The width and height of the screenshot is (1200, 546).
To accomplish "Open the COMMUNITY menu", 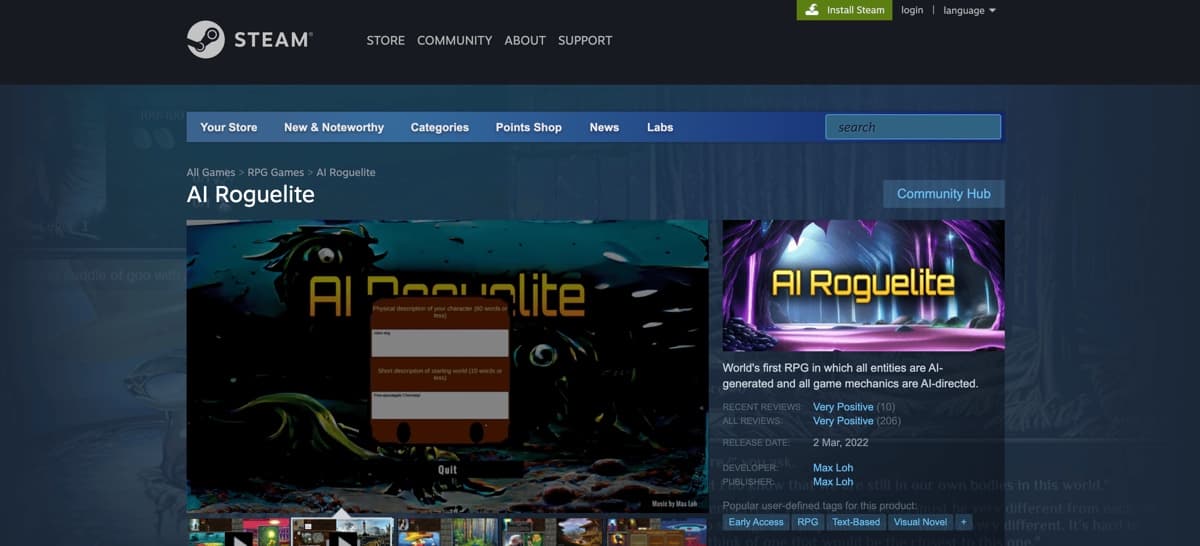I will click(x=455, y=40).
